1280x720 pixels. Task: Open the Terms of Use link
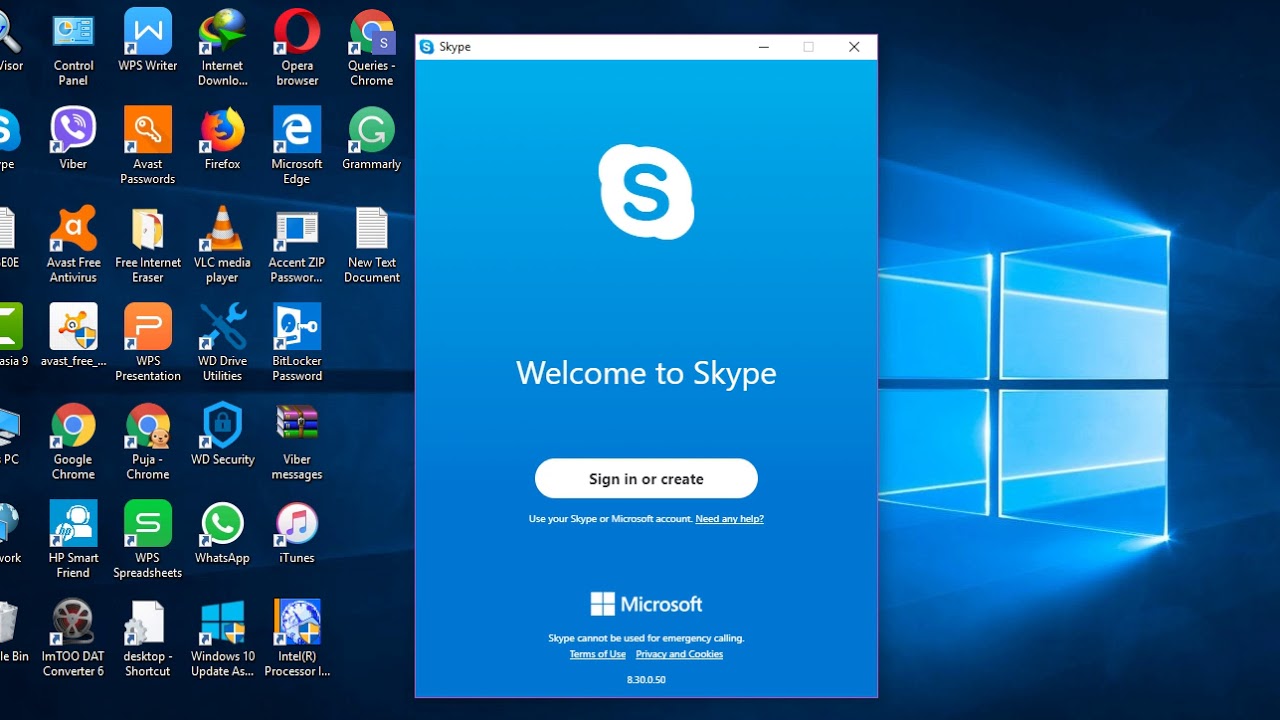tap(597, 654)
